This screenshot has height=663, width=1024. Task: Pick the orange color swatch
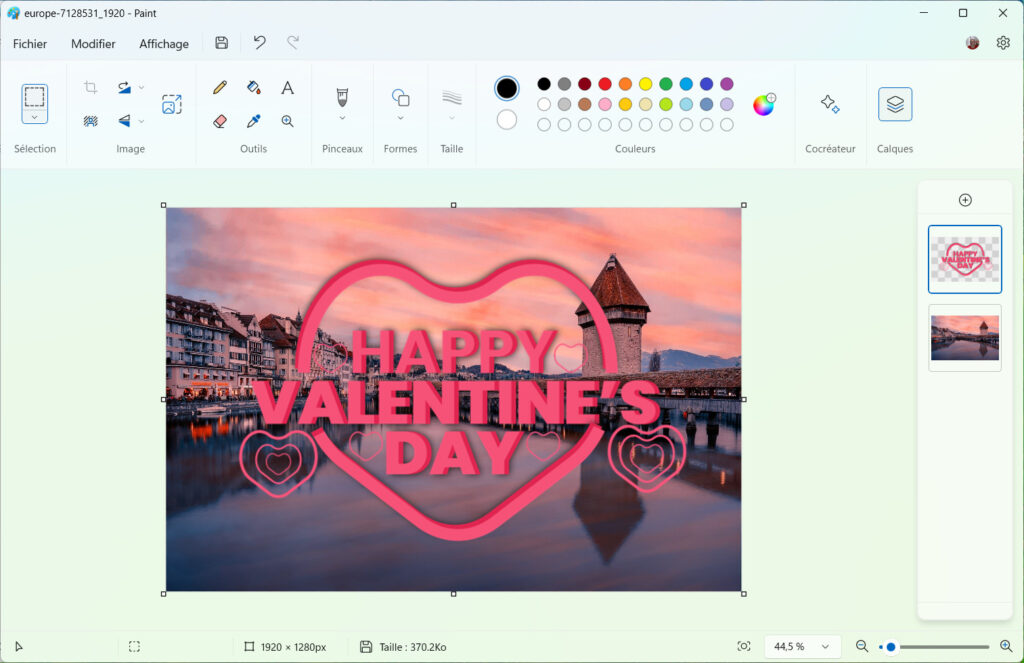pos(625,84)
